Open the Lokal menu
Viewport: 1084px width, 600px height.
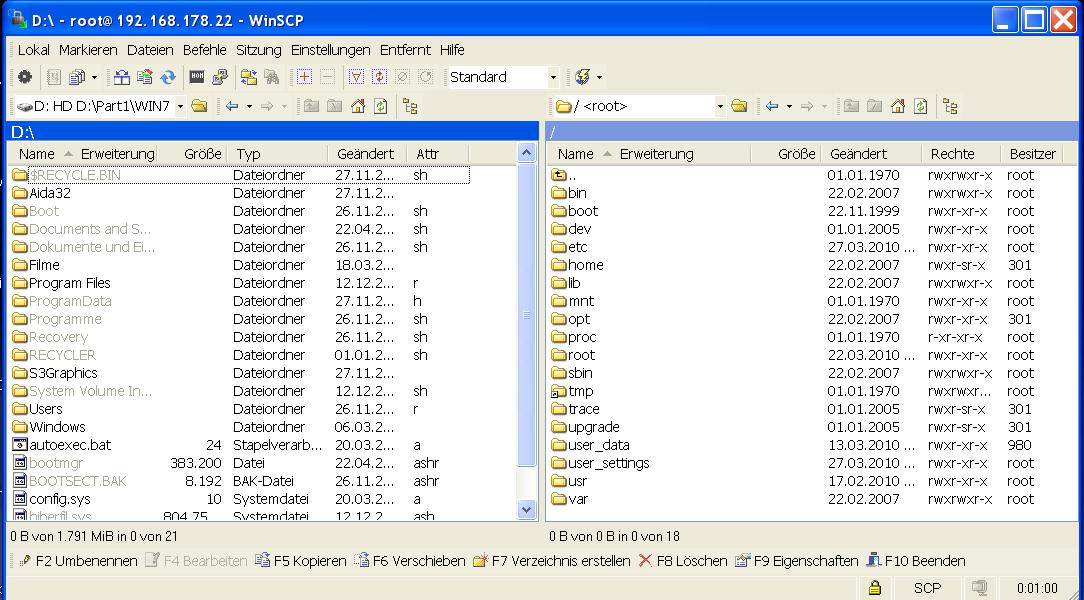33,50
